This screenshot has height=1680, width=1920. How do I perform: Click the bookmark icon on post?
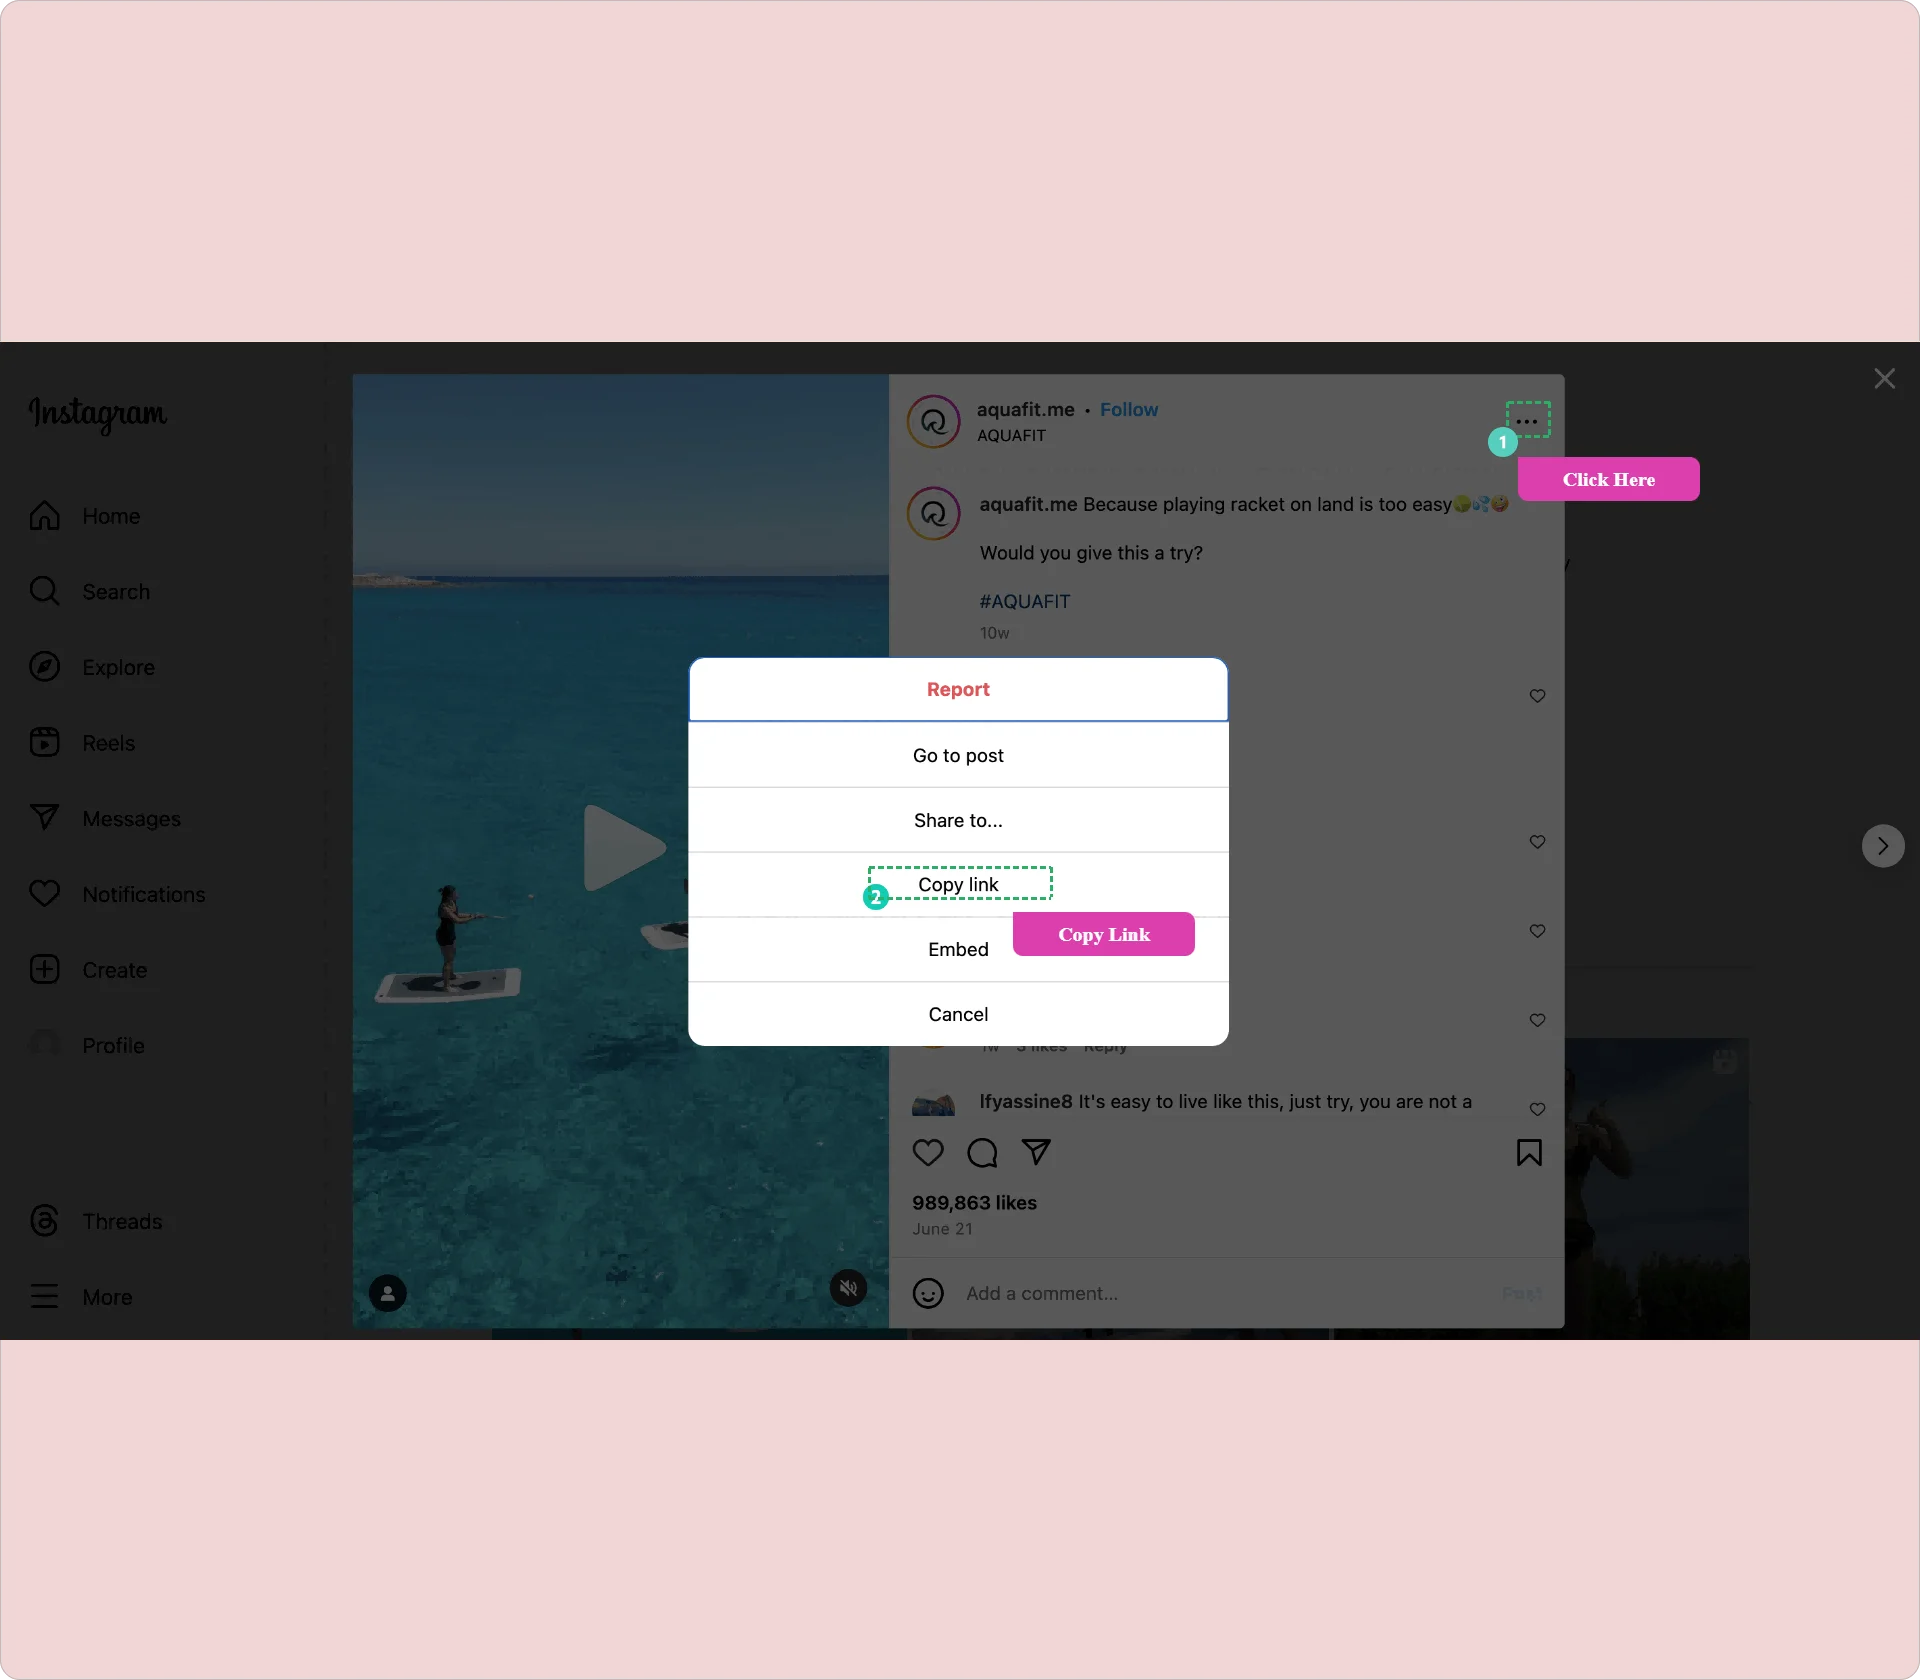point(1530,1153)
